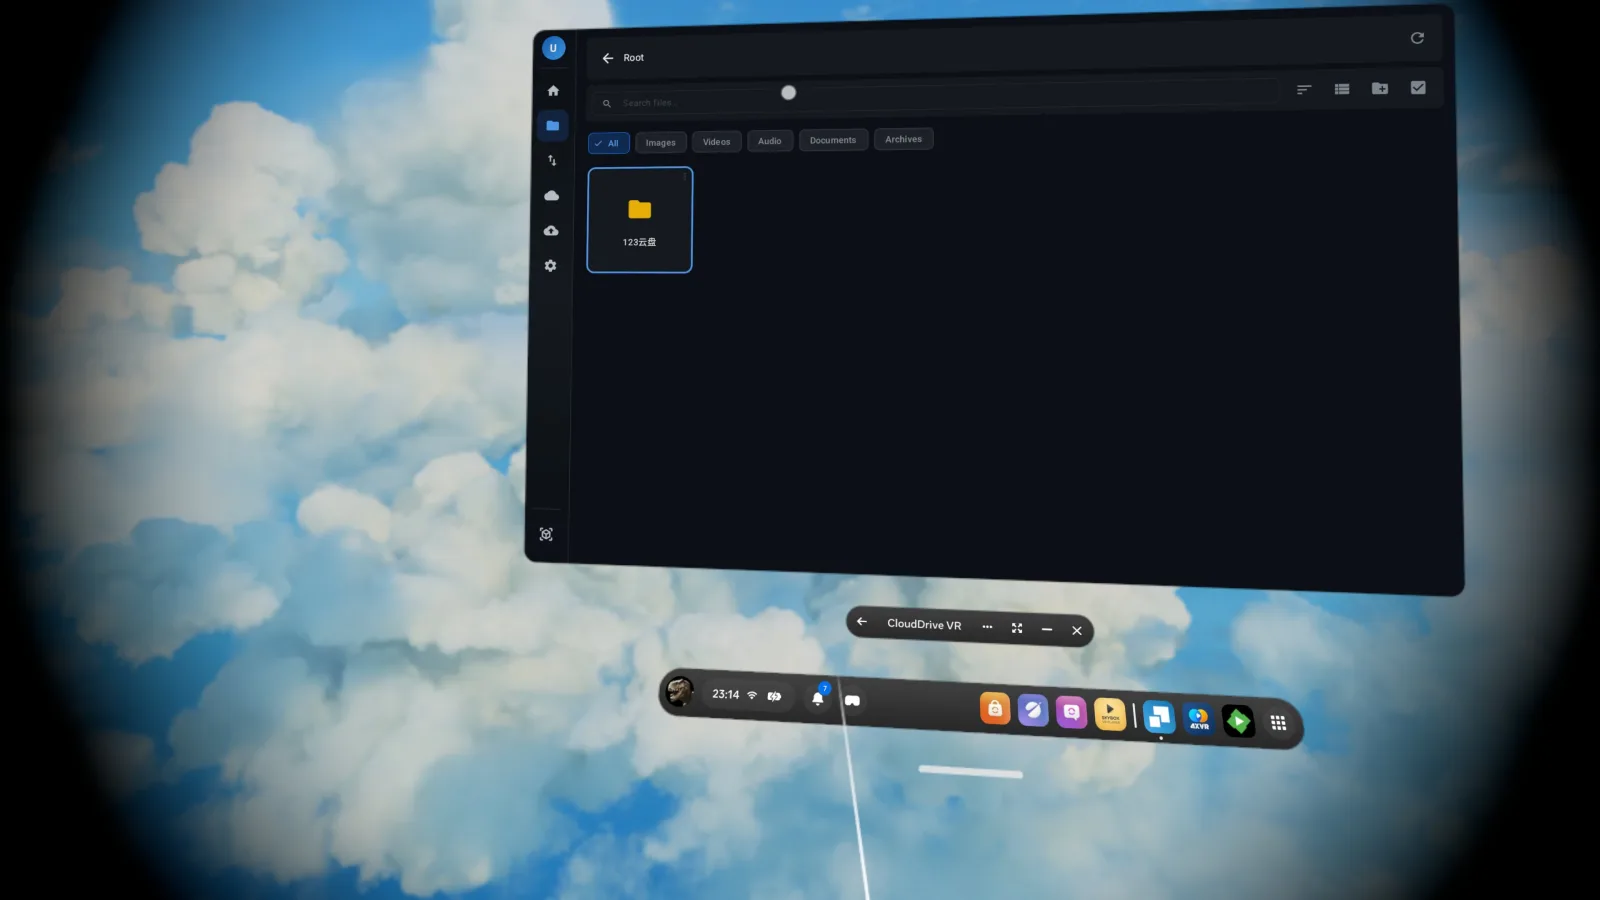Open the purple planet browser app
Viewport: 1600px width, 900px height.
pyautogui.click(x=1033, y=711)
